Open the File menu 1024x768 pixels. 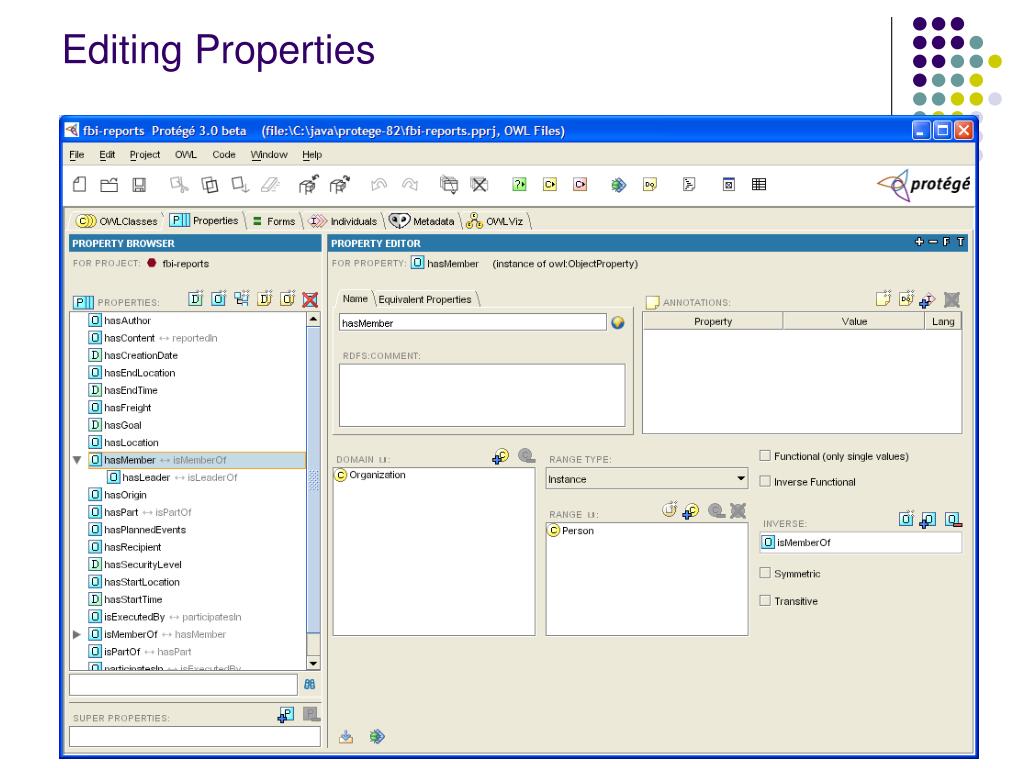76,155
